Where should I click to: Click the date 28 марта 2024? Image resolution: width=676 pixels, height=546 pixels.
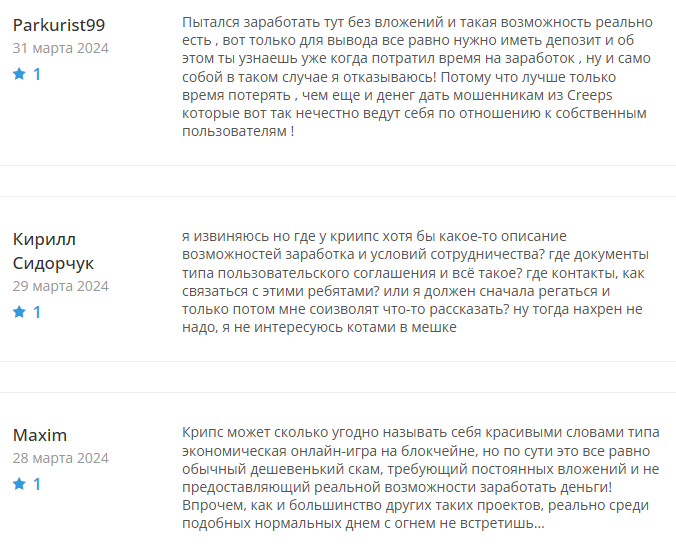(60, 458)
